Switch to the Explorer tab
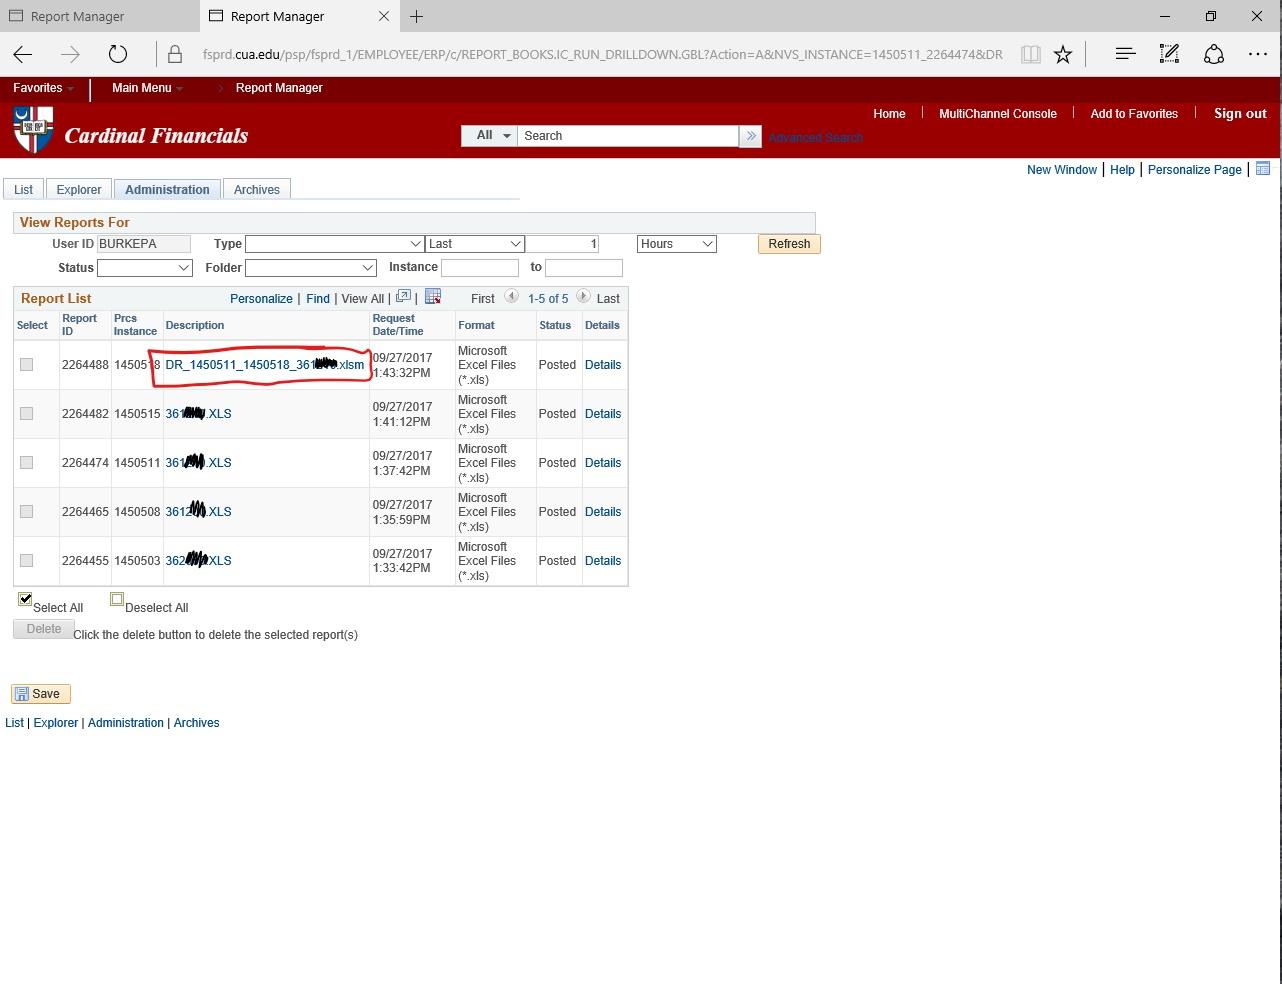This screenshot has height=984, width=1282. coord(79,190)
